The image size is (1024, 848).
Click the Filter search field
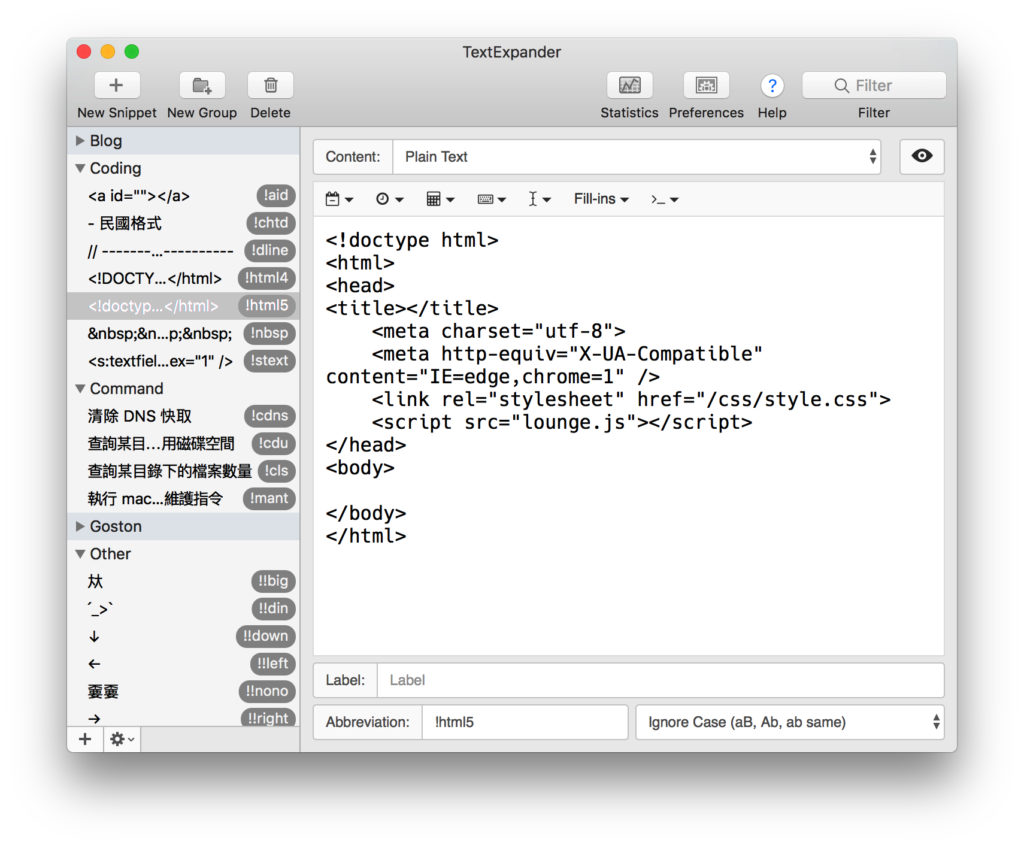(874, 86)
